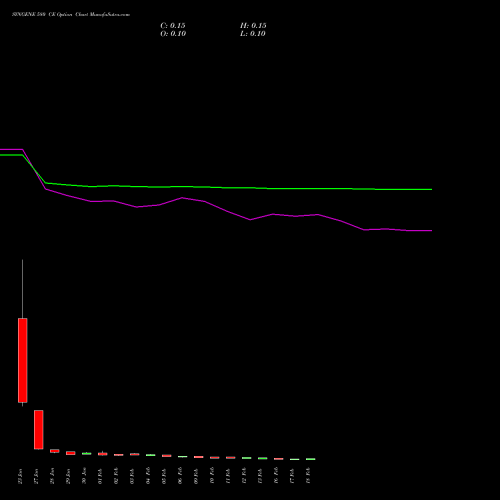
Task: Select the last green candlestick for 18 Feb
Action: coord(311,459)
